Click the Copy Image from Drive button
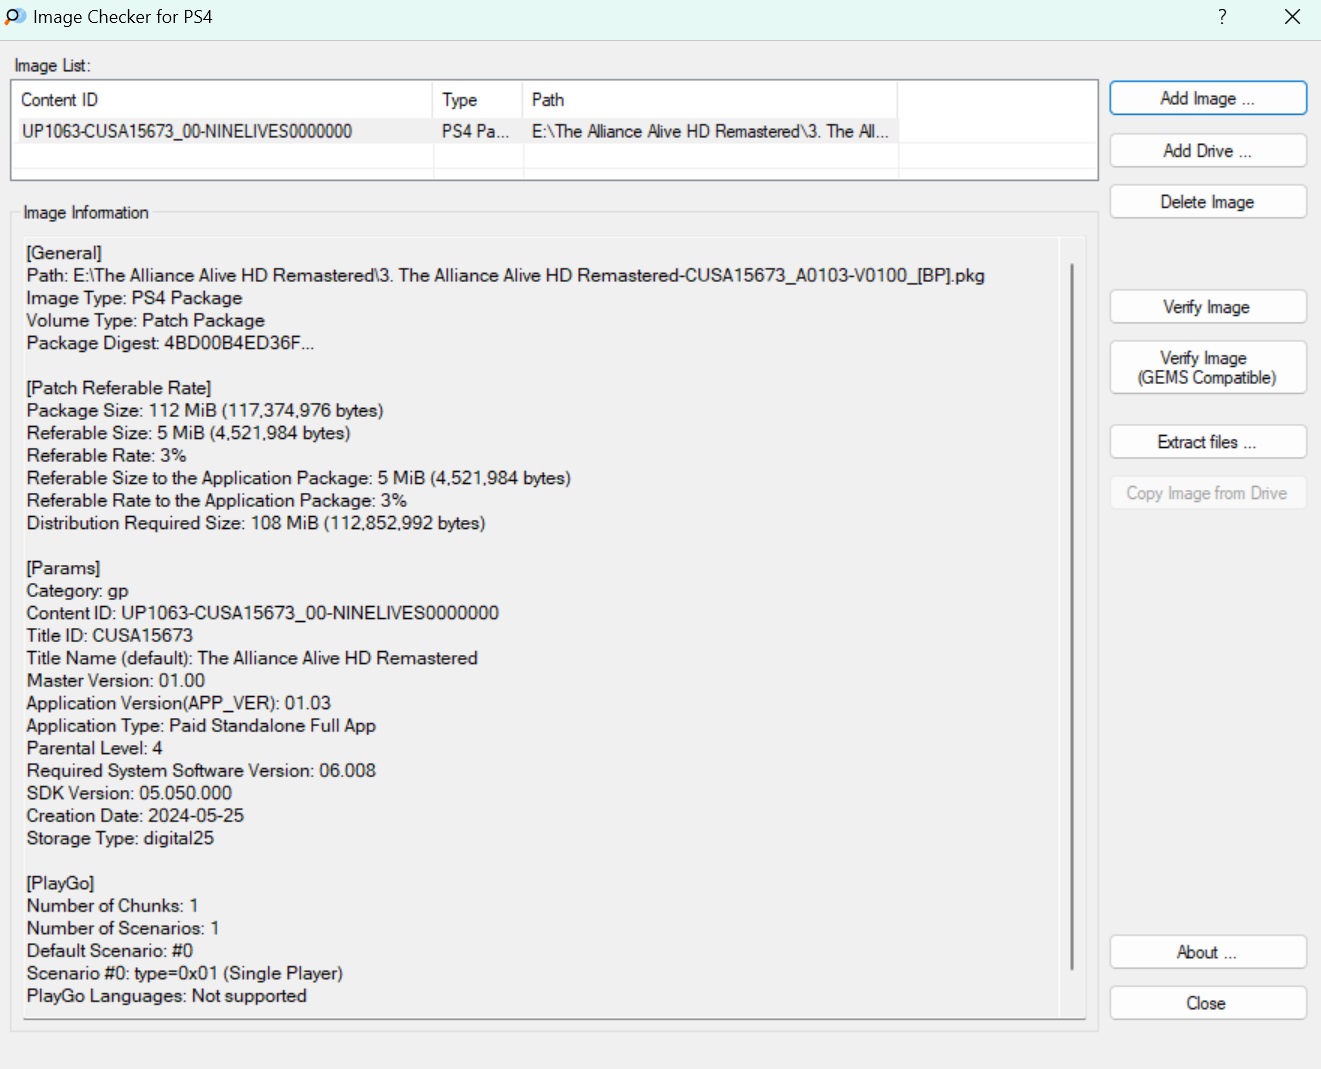Image resolution: width=1321 pixels, height=1069 pixels. 1207,493
